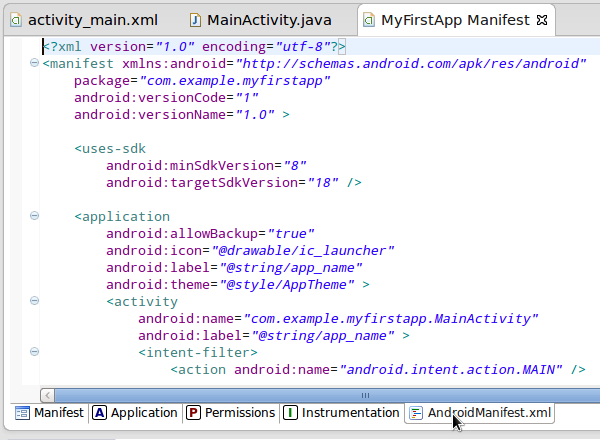
Task: Collapse the intent-filter fold marker
Action: coord(35,352)
